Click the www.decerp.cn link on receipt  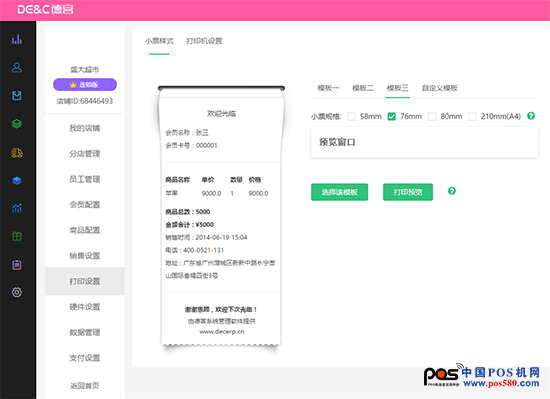222,332
